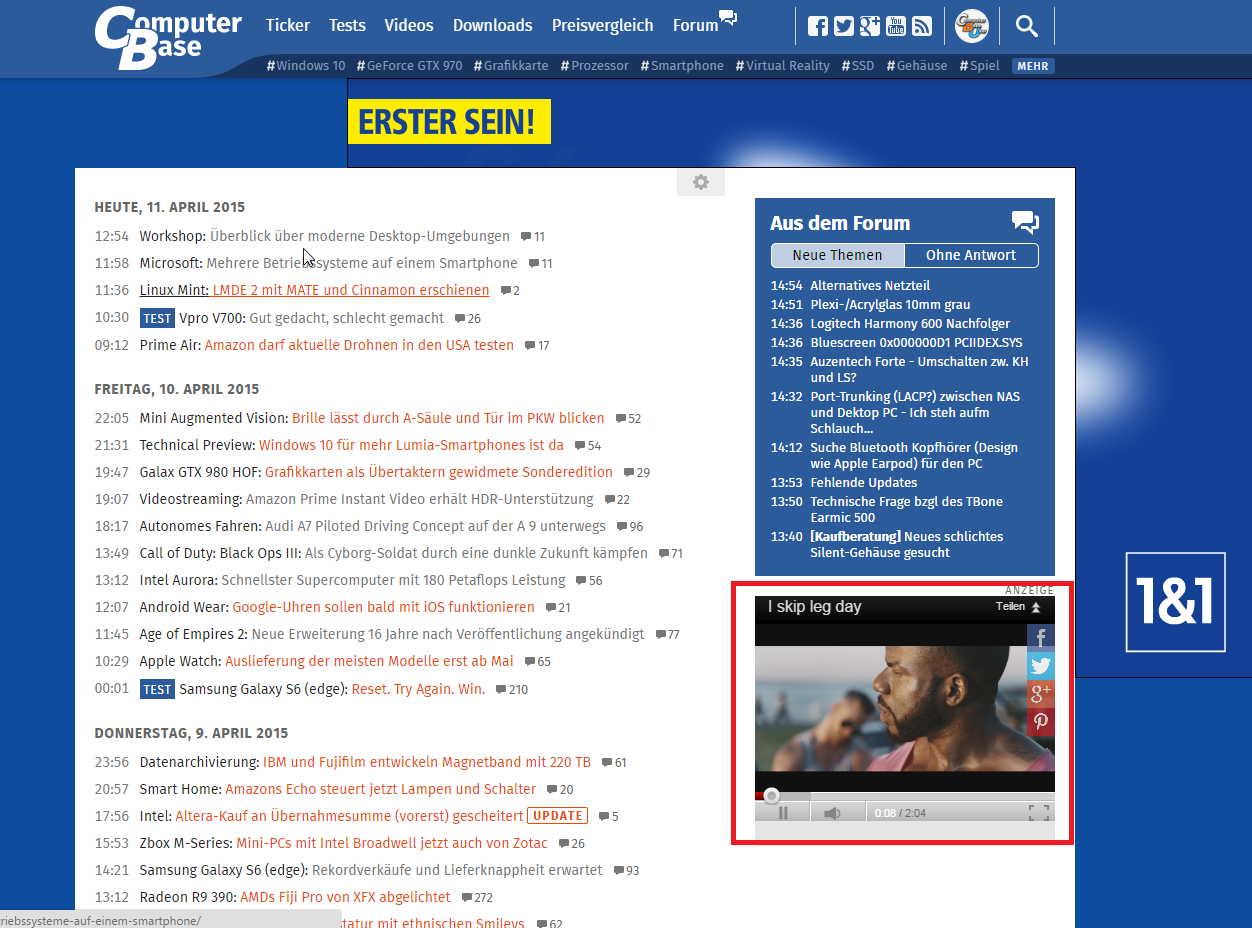This screenshot has height=928, width=1252.
Task: Open 'Amazons Echo steuert jetzt Lampen und Schalter'
Action: click(x=380, y=790)
